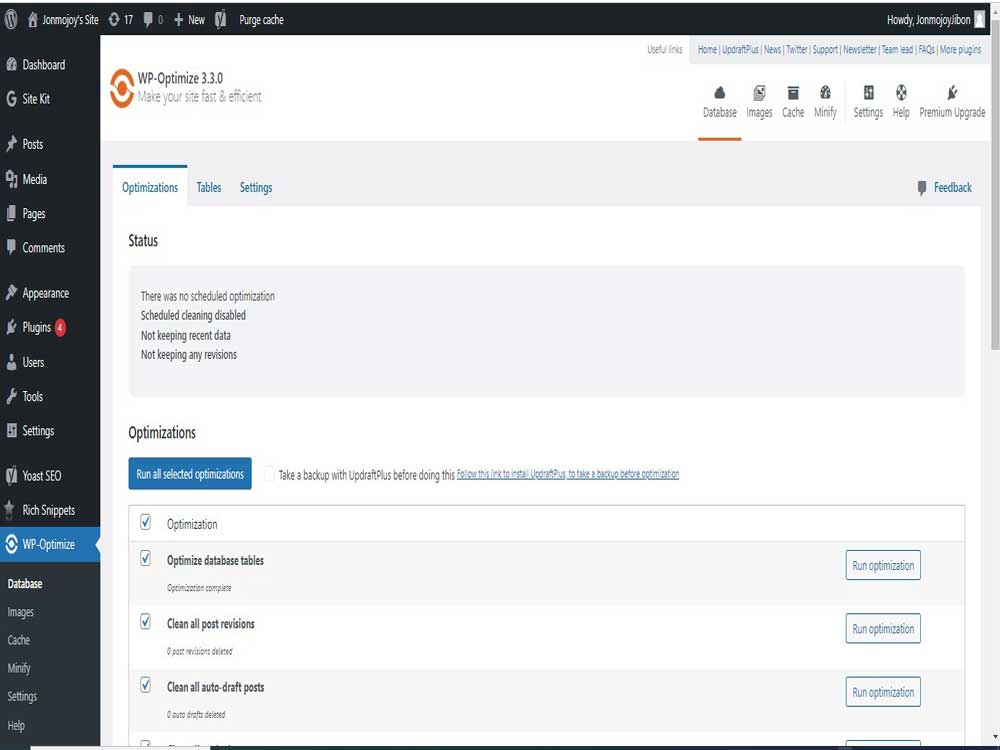Screen dimensions: 1000x750
Task: Open Settings submenu under WP-Optimize
Action: [x=22, y=696]
